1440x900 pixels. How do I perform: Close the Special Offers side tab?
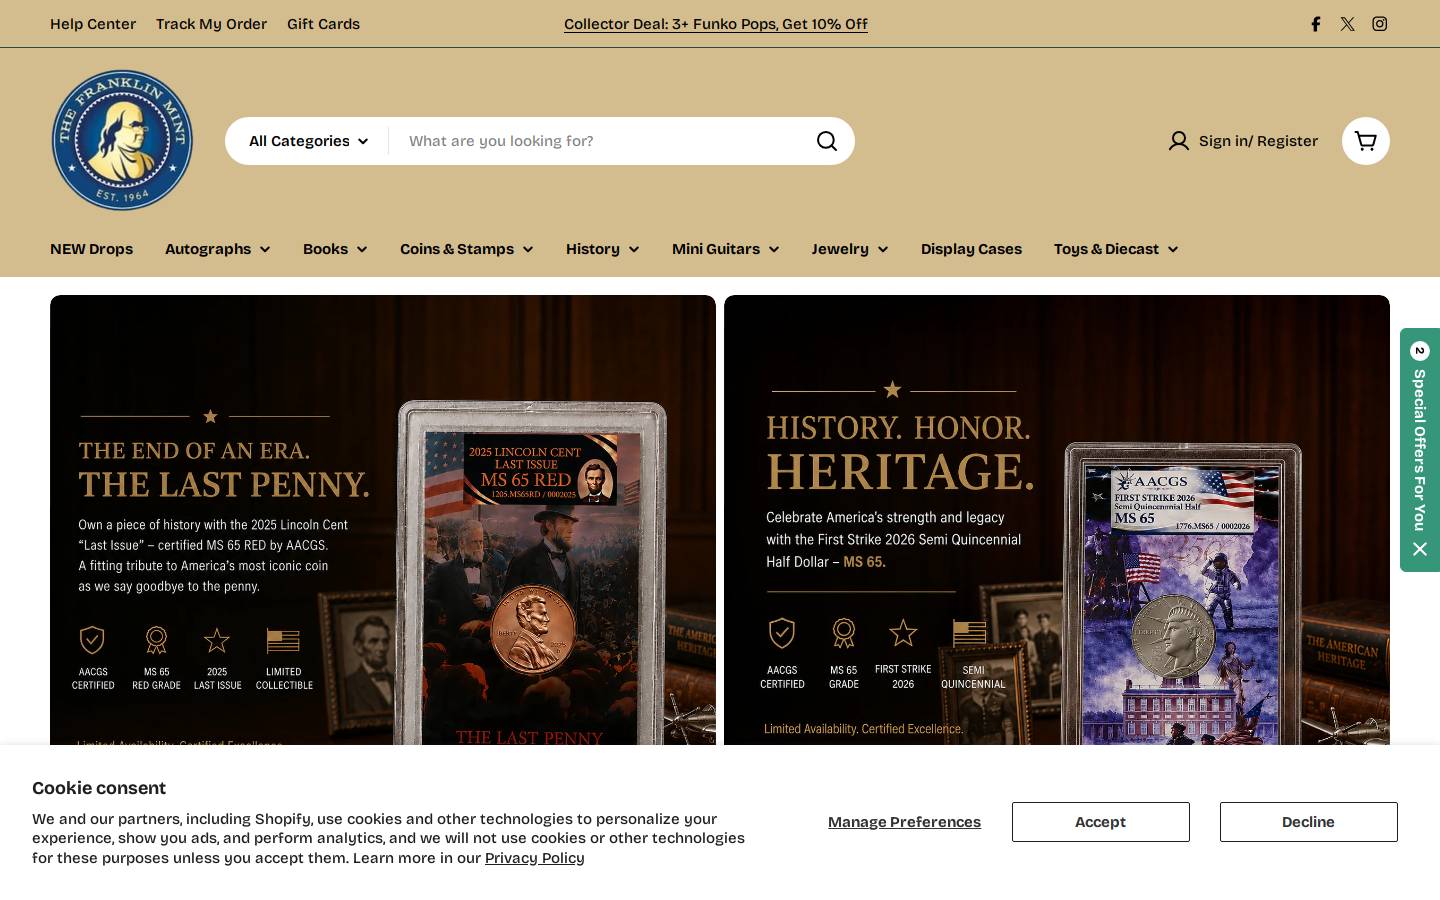1420,548
